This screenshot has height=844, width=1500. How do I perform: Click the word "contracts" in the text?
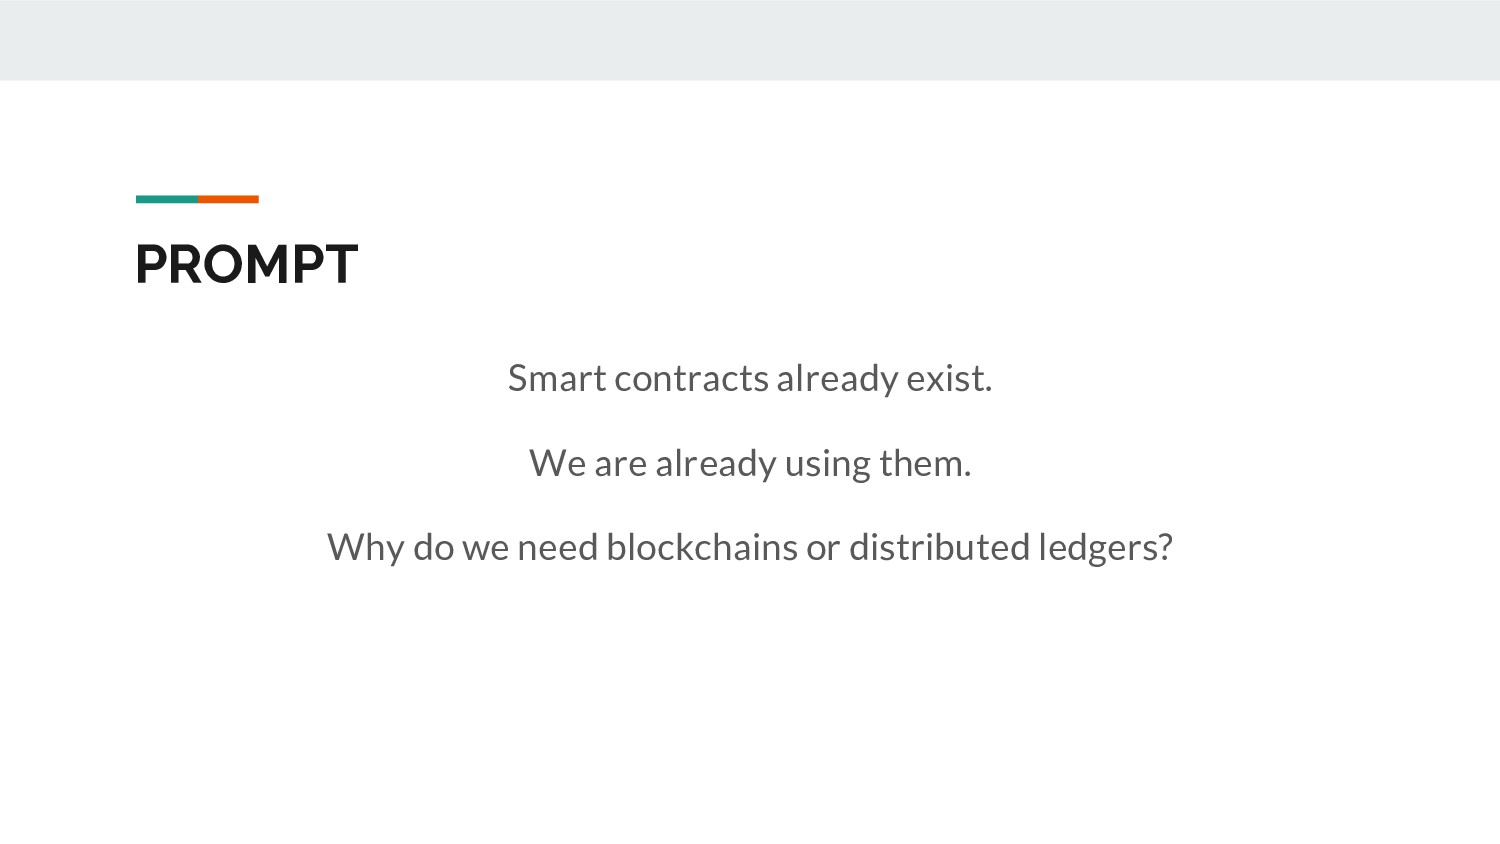point(691,379)
